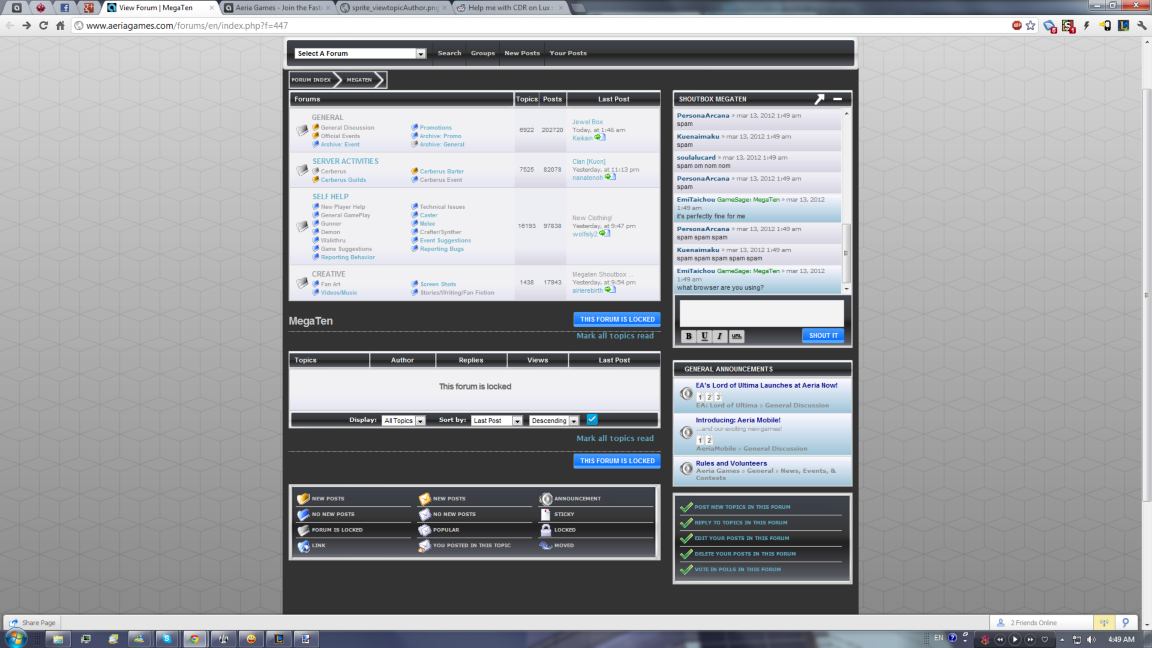
Task: Click Your Posts in forum navigation bar
Action: coord(568,53)
